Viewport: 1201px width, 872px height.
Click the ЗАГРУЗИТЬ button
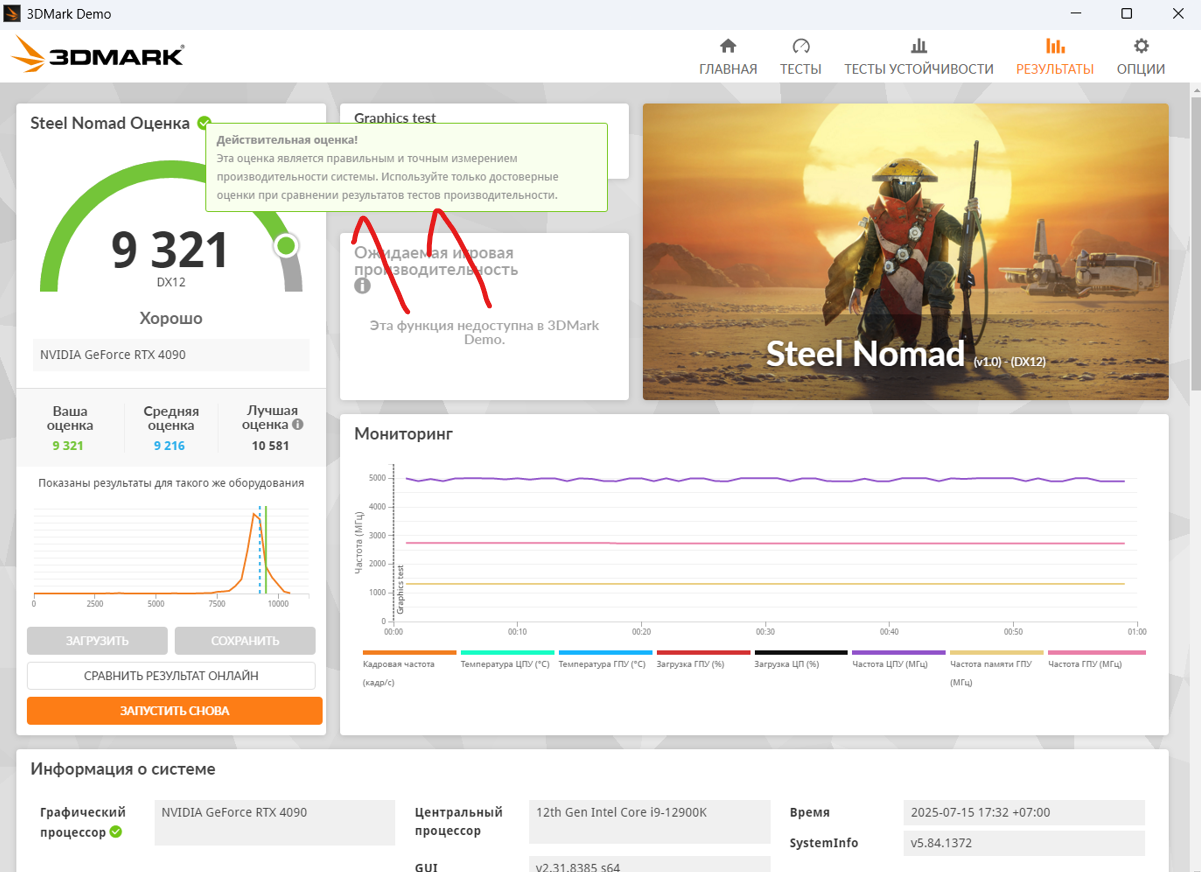pyautogui.click(x=98, y=641)
